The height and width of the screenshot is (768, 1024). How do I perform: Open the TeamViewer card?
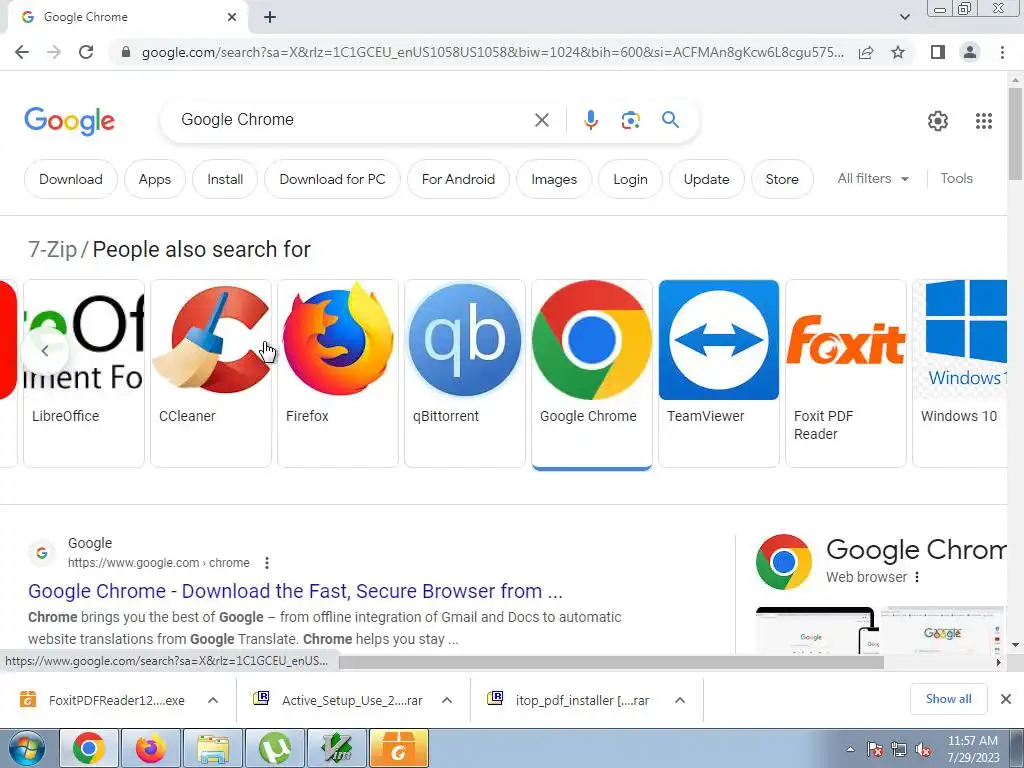point(719,374)
